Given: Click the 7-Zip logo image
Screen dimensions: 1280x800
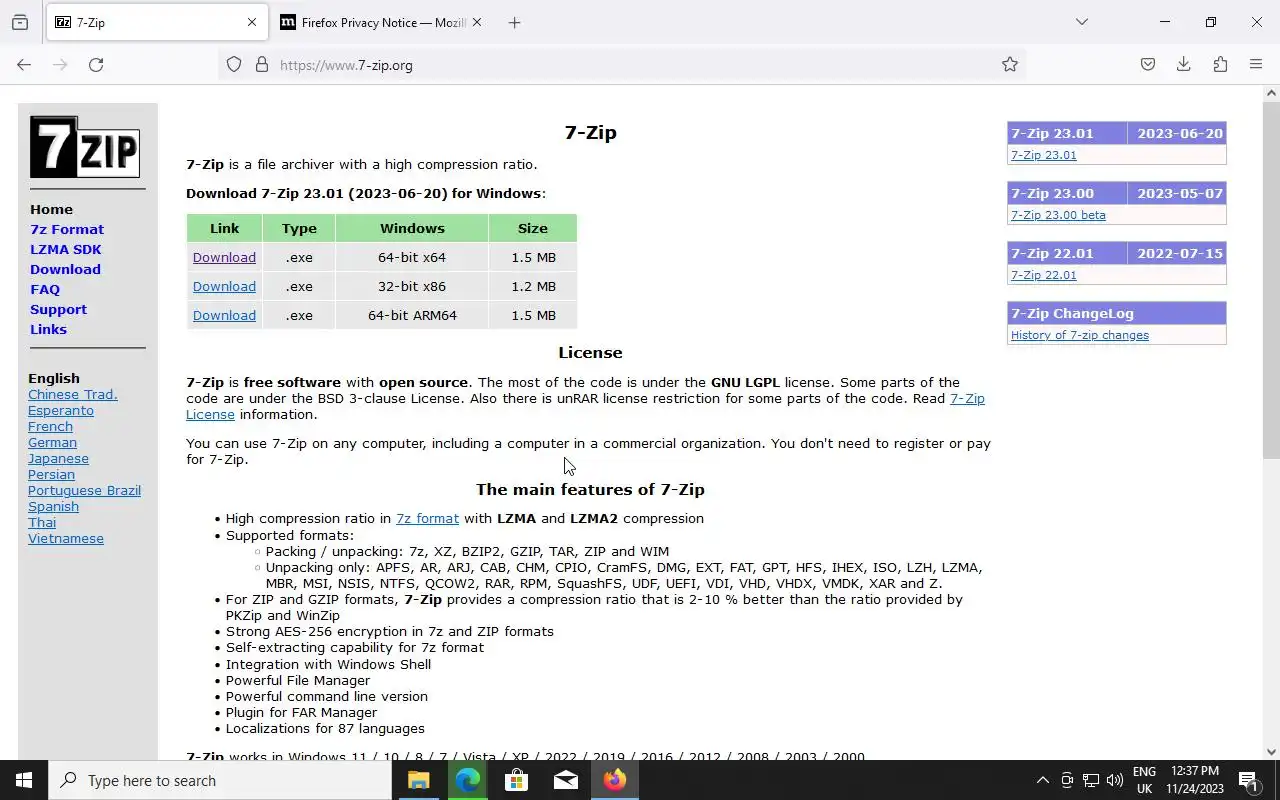Looking at the screenshot, I should [x=85, y=147].
